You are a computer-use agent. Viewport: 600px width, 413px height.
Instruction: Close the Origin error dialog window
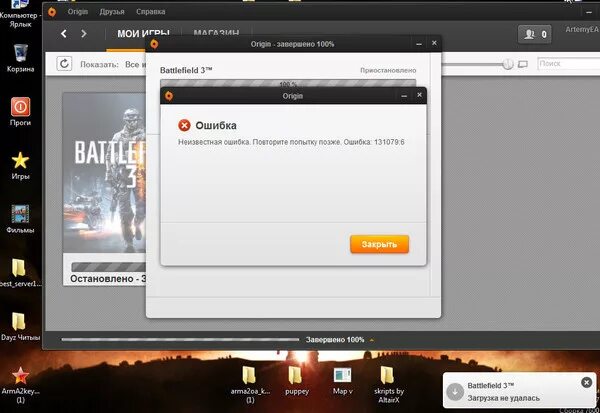coord(419,95)
